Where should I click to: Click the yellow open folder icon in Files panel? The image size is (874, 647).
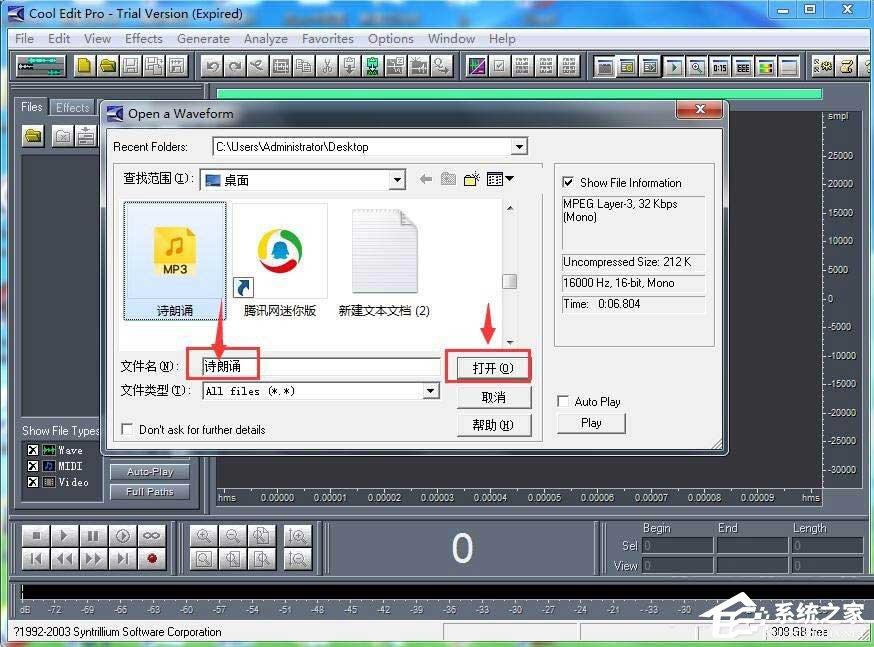click(x=34, y=135)
